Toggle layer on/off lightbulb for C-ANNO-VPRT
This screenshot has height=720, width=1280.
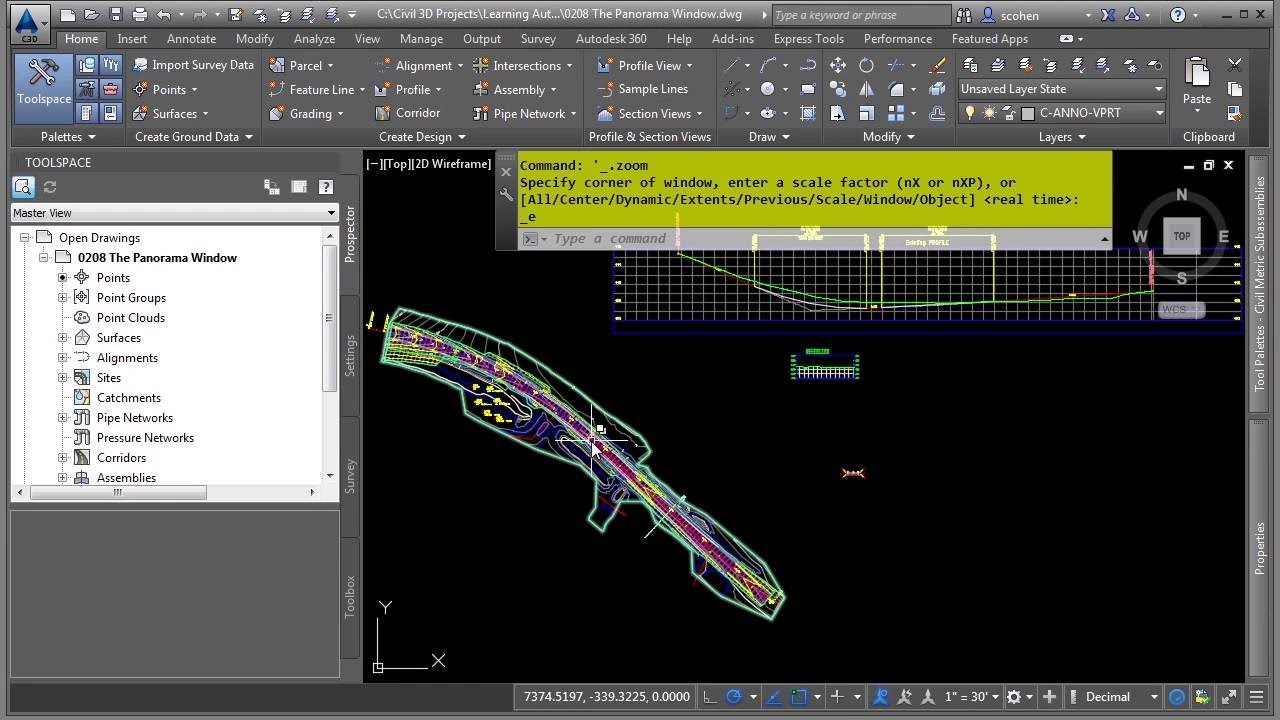(969, 113)
